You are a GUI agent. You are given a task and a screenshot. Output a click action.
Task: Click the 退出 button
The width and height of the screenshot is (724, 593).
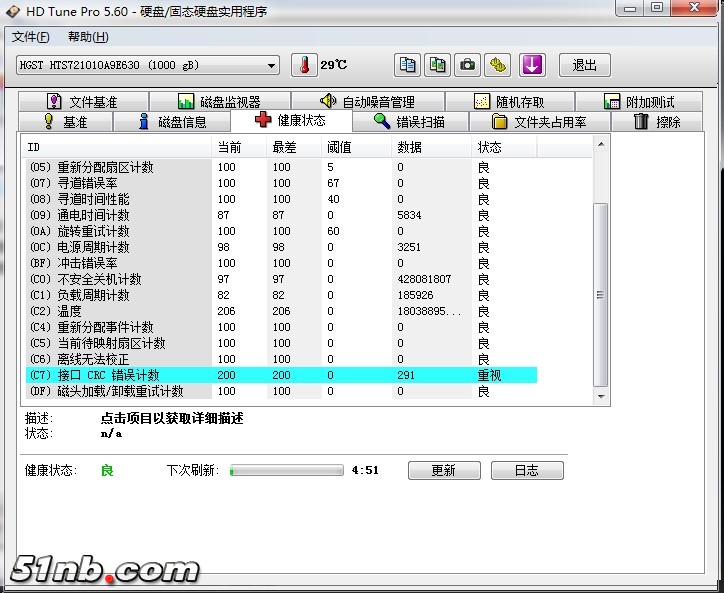pyautogui.click(x=585, y=65)
